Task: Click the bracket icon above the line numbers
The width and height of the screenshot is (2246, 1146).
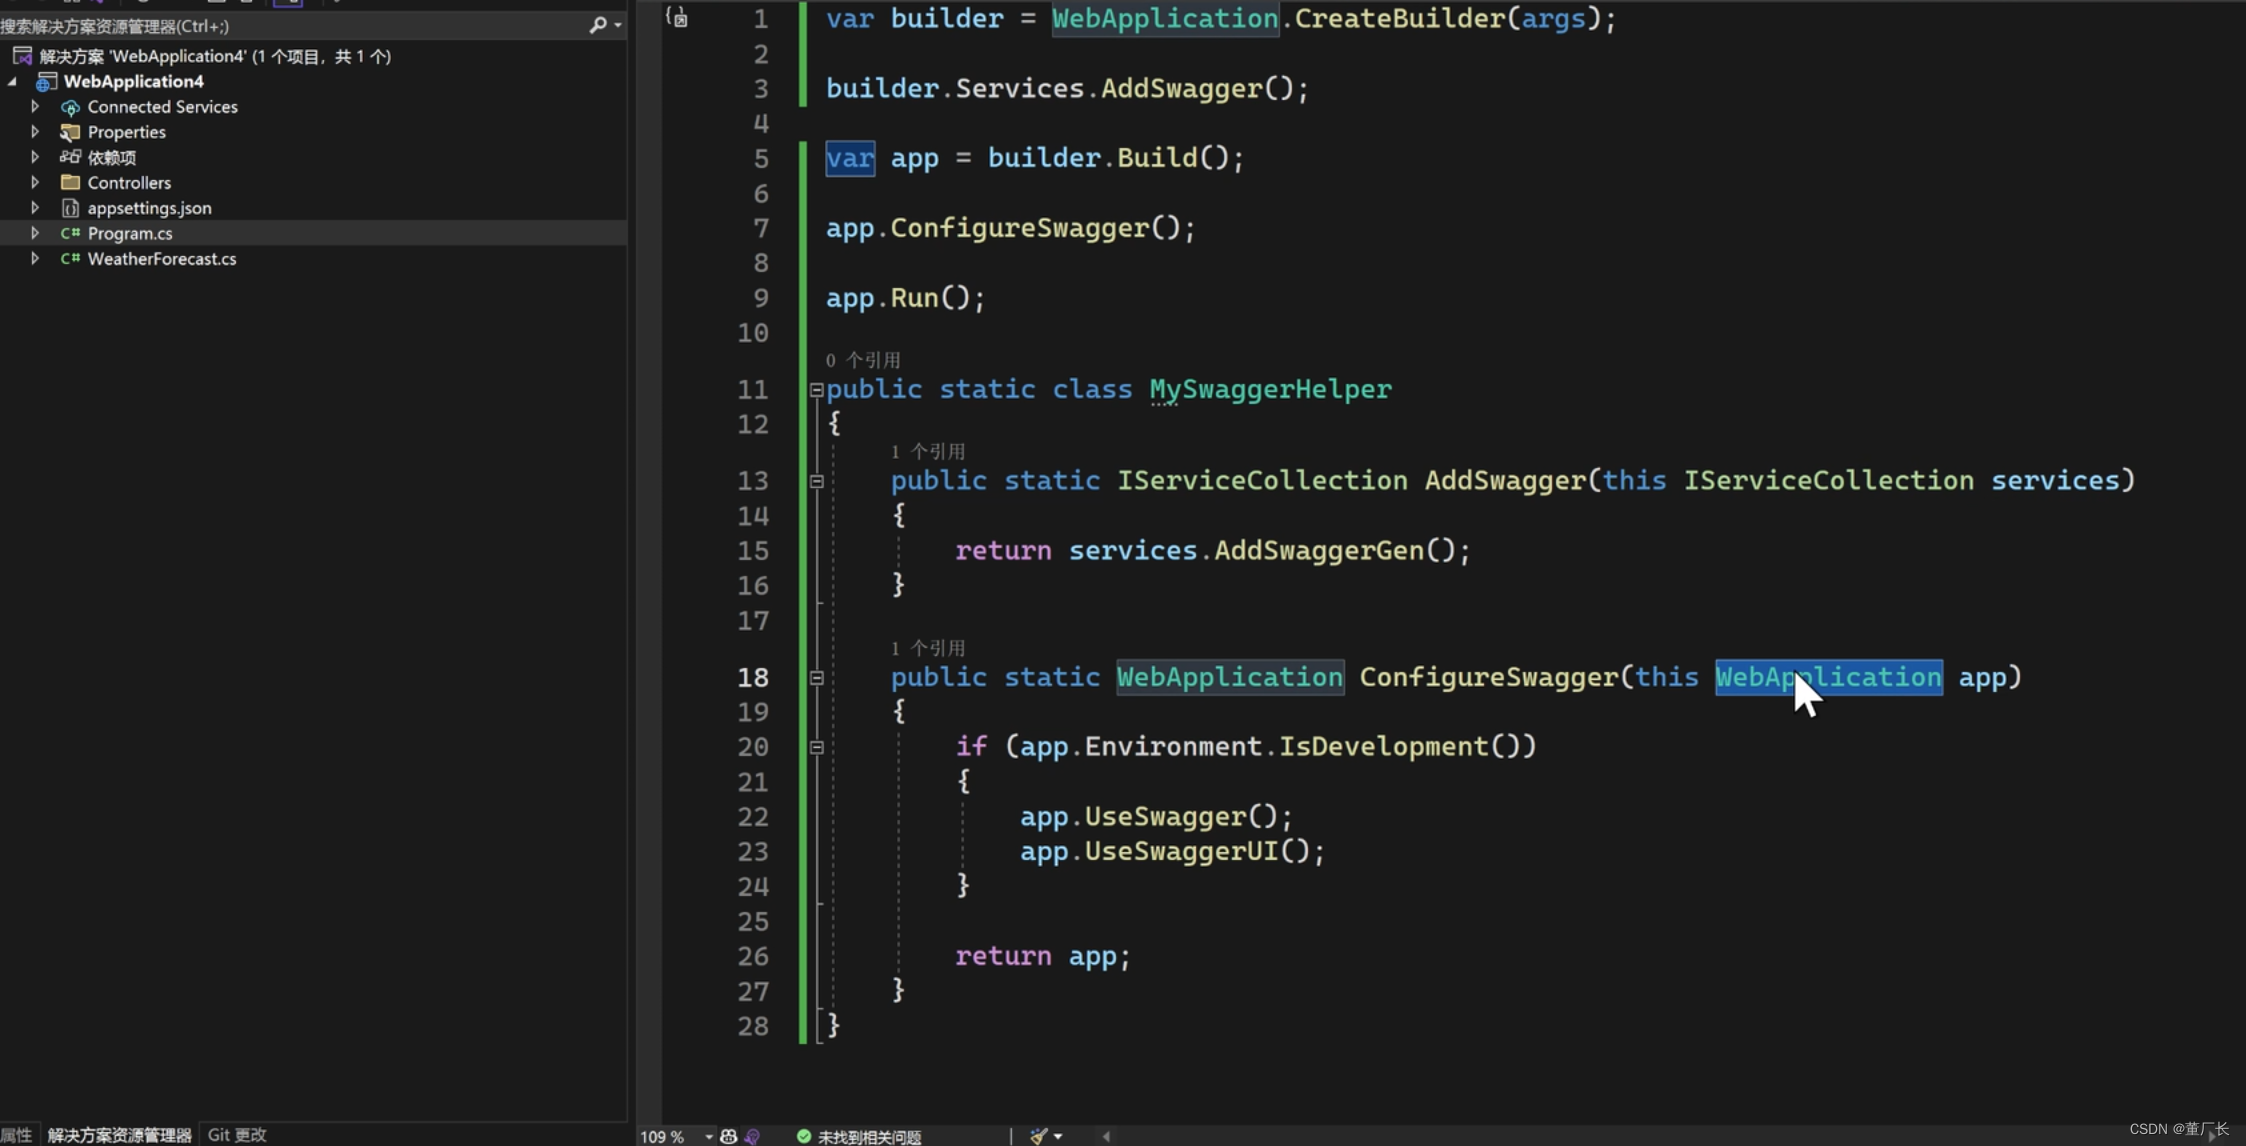Action: tap(677, 17)
